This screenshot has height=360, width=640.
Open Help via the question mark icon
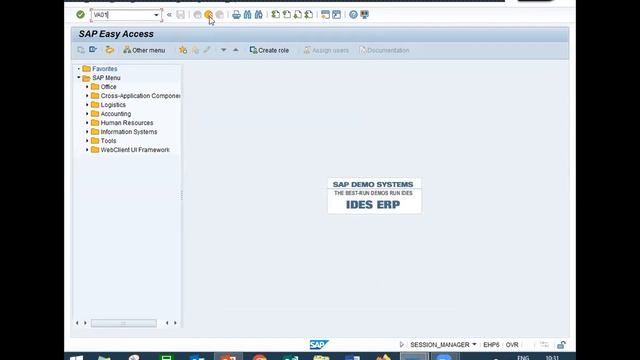(x=353, y=15)
